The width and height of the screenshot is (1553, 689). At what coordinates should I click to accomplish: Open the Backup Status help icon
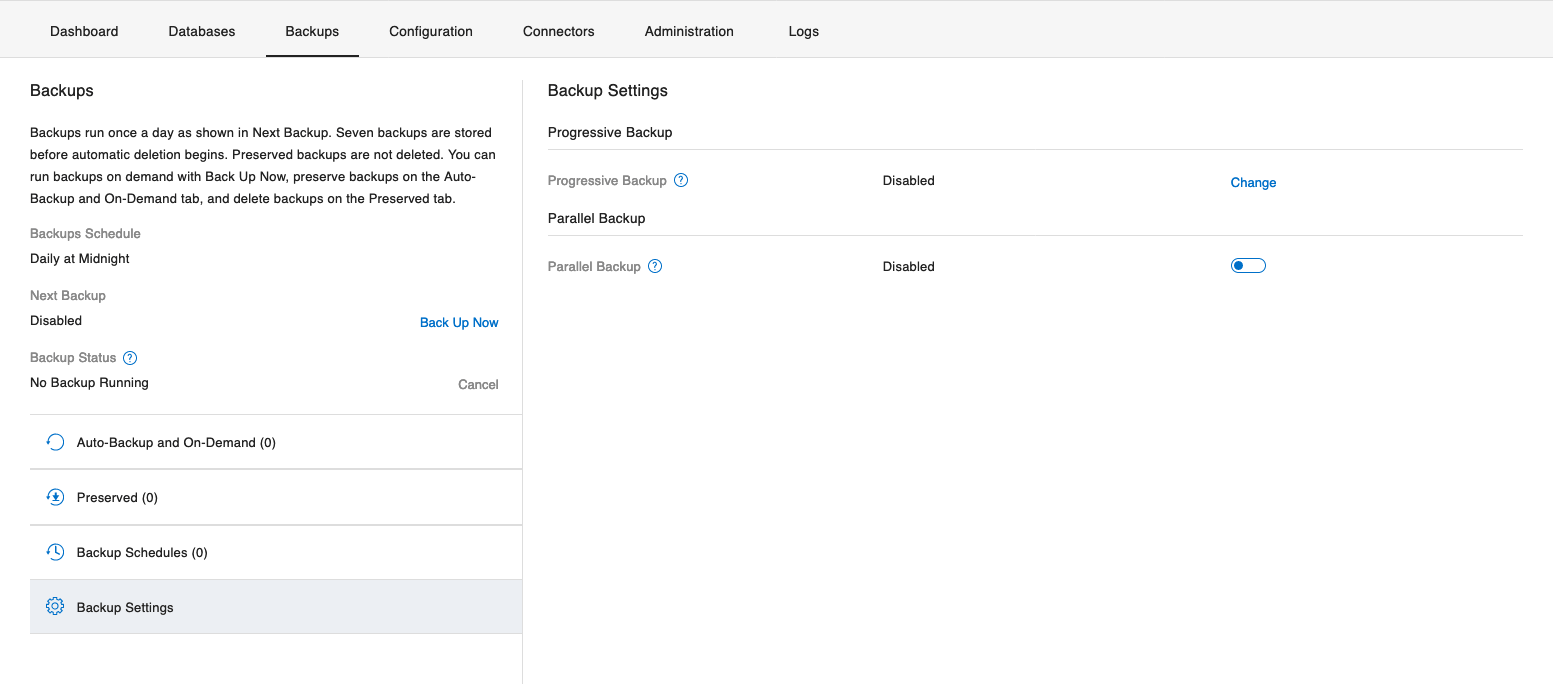(x=129, y=358)
